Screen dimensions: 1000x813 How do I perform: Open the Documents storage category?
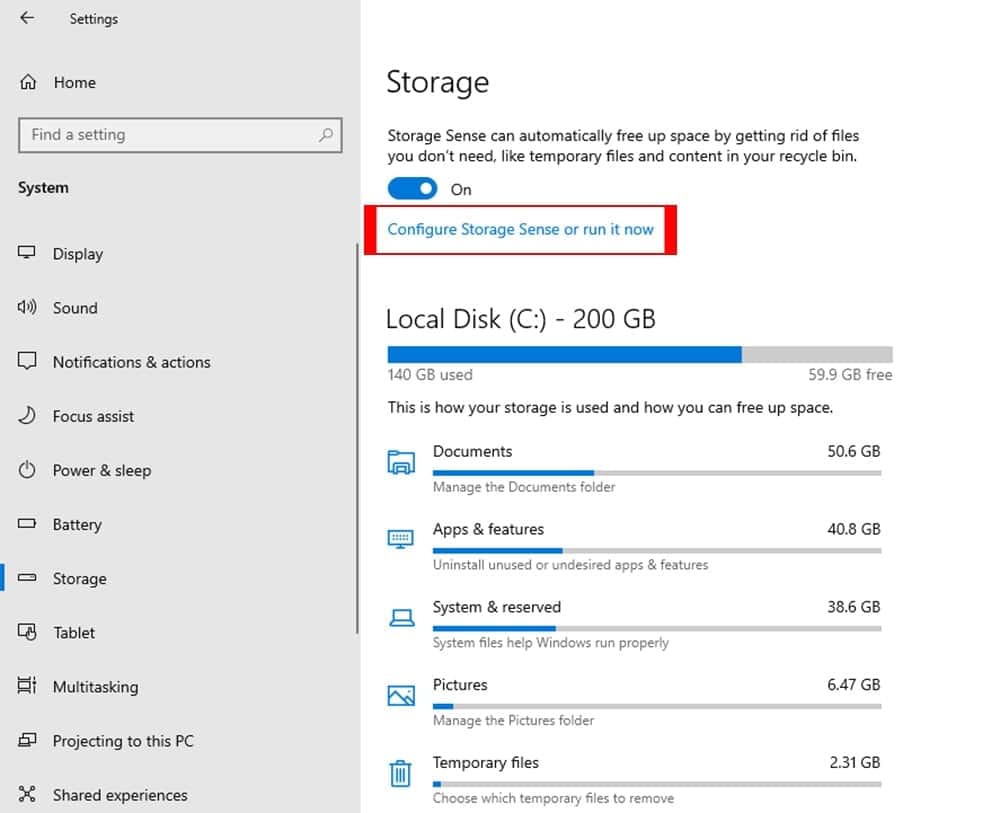pos(635,469)
